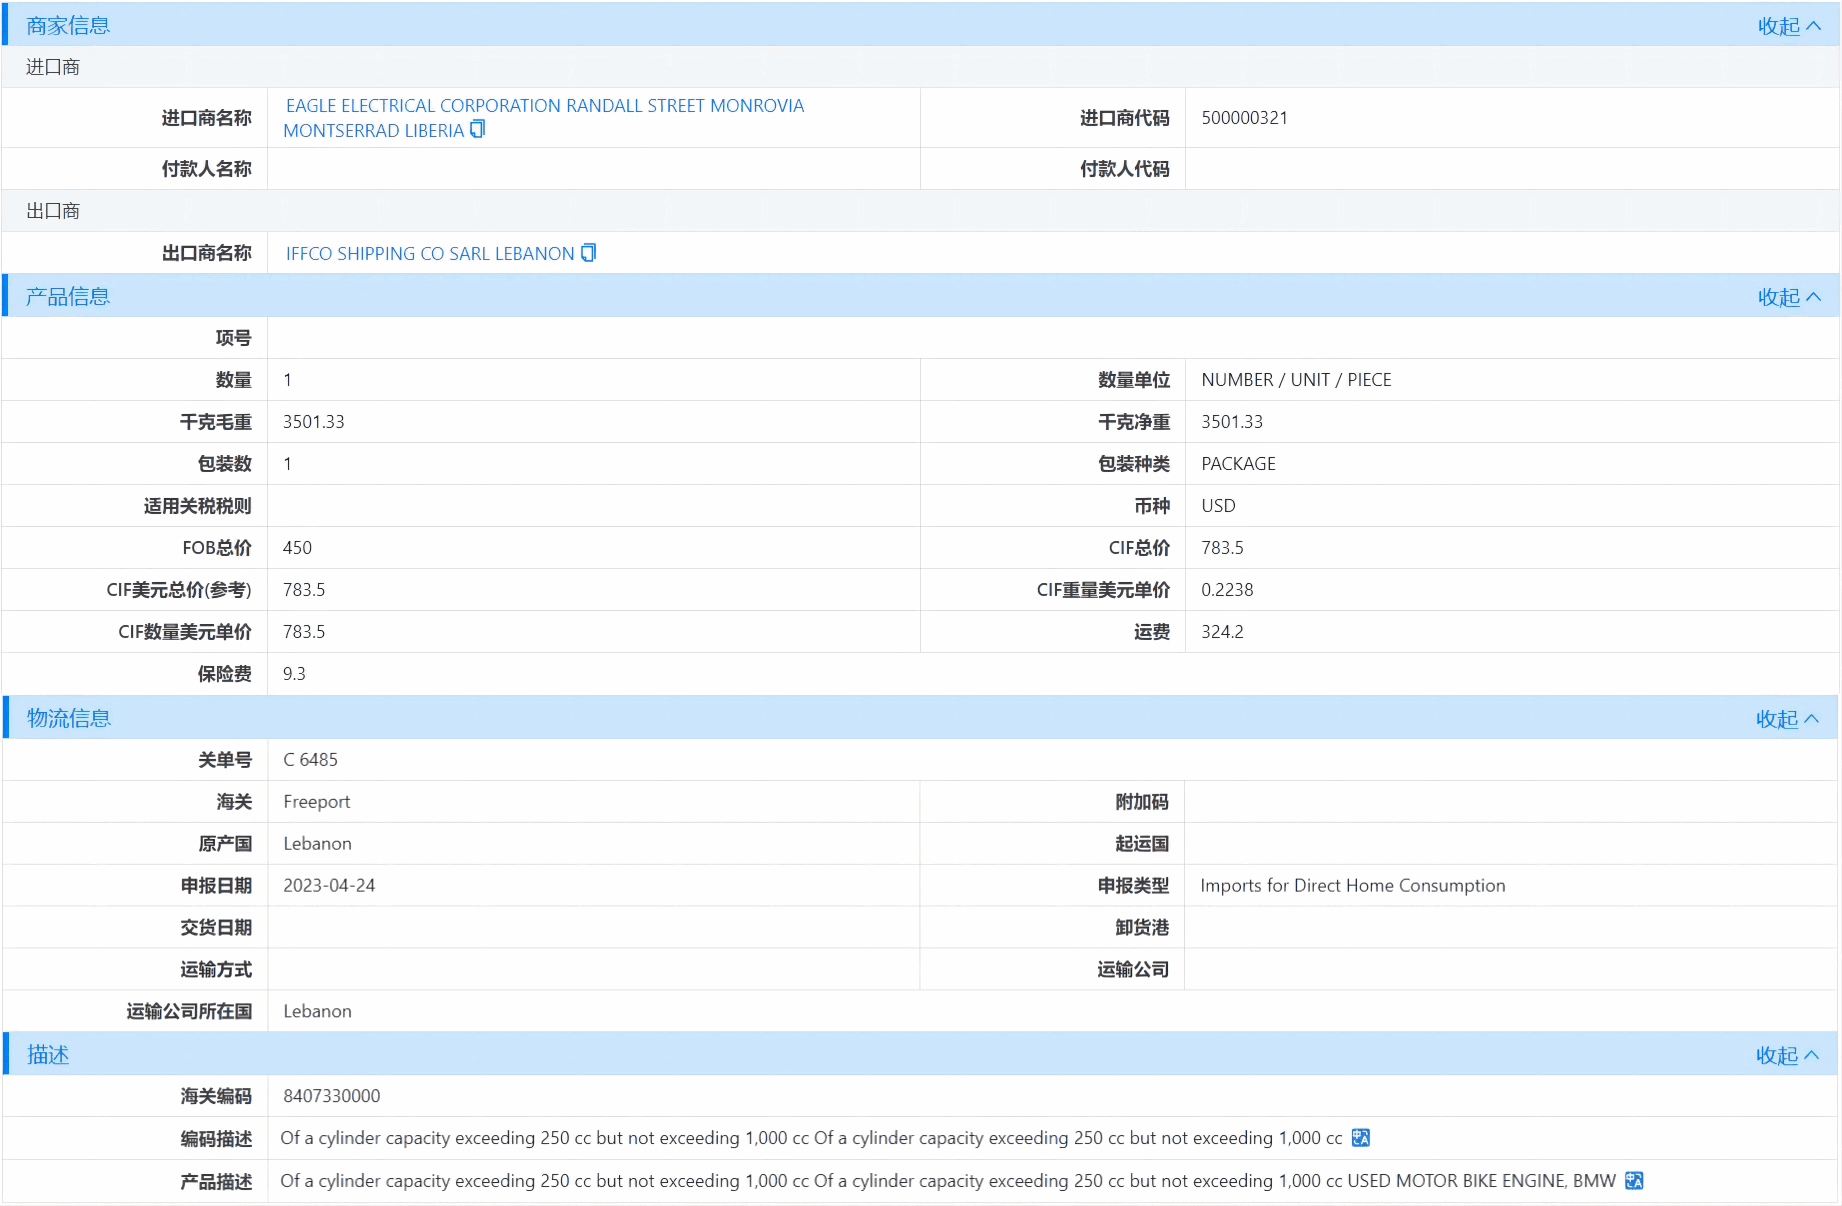Click the 产品信息 section title
Screen dimensions: 1842x1206
(68, 297)
